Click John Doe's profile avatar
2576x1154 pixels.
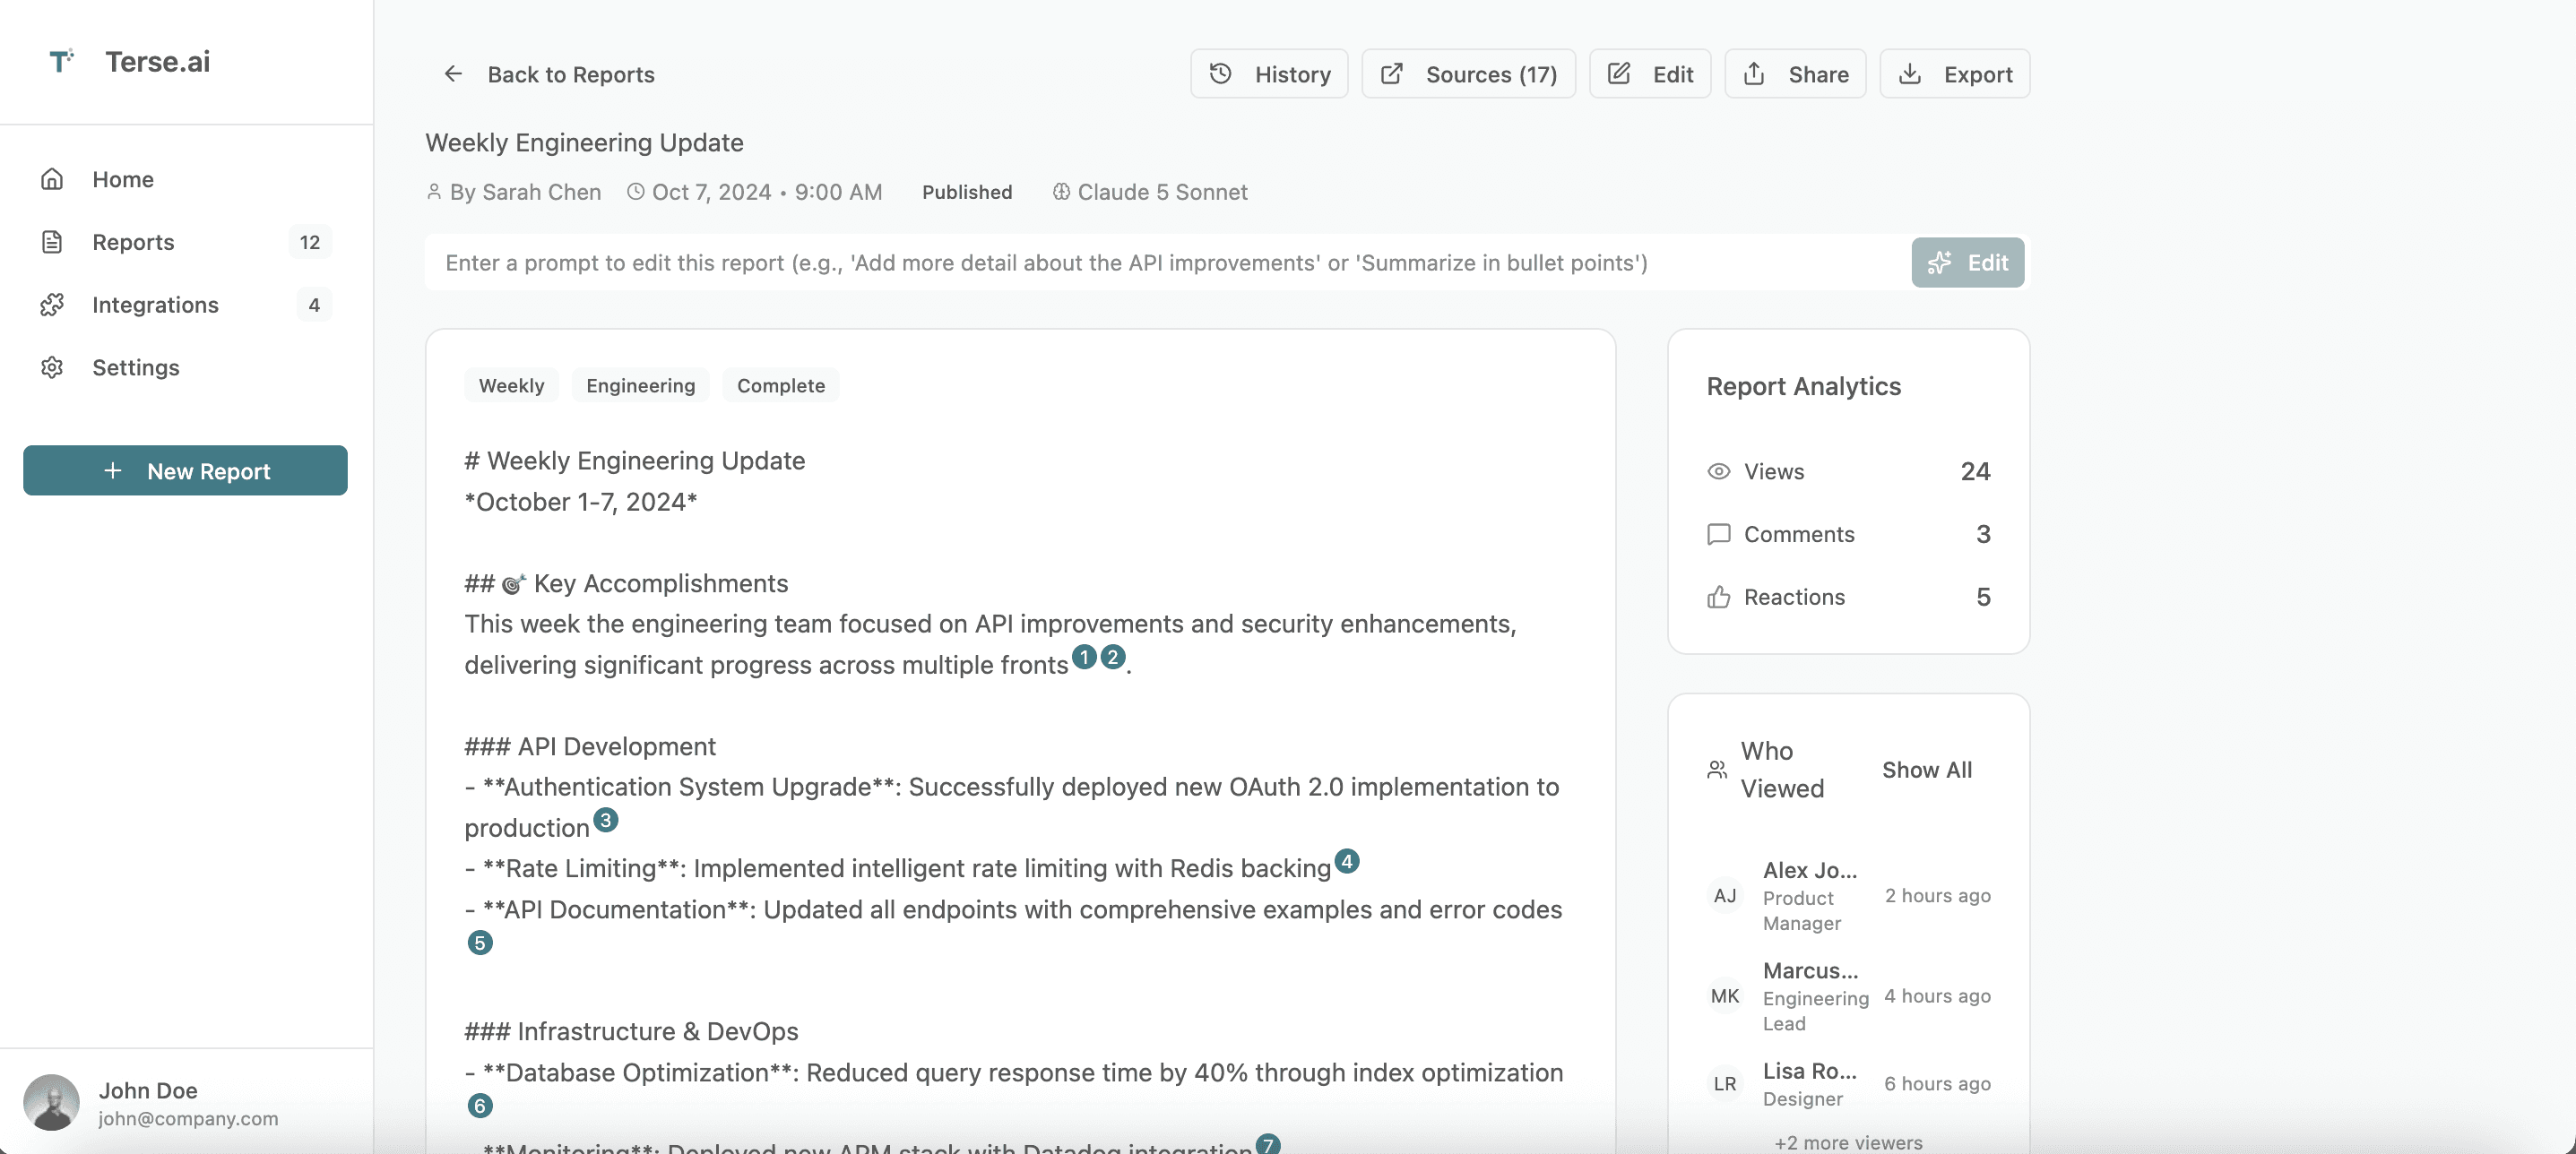[x=51, y=1102]
